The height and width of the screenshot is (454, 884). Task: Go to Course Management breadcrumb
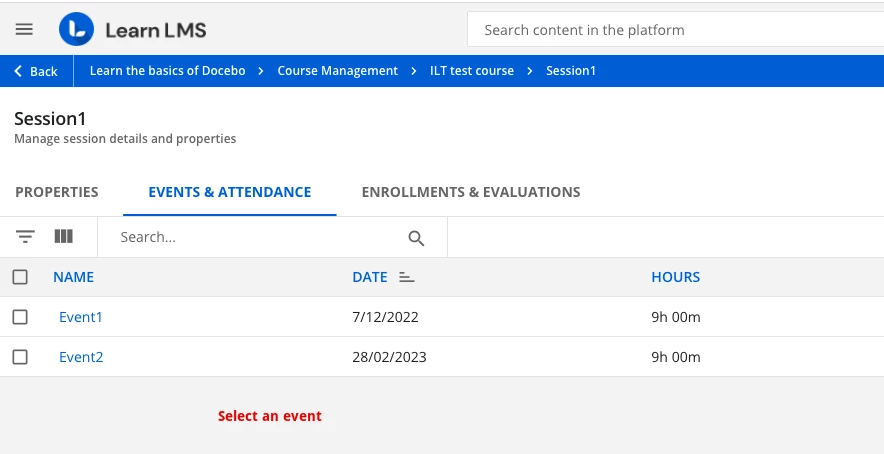(337, 71)
